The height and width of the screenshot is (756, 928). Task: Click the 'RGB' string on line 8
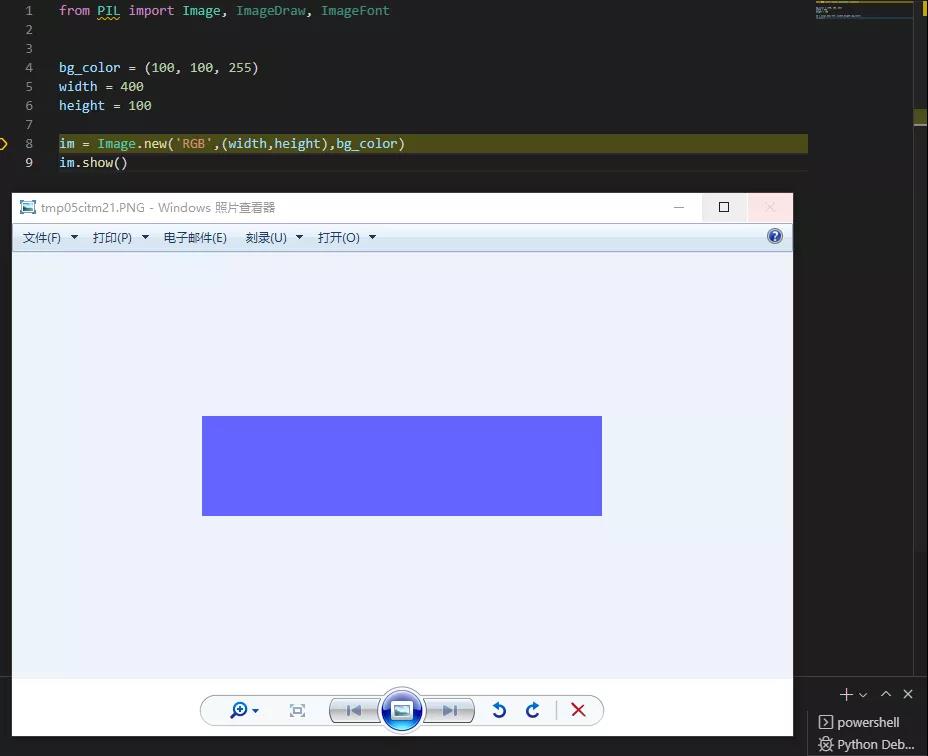(194, 144)
